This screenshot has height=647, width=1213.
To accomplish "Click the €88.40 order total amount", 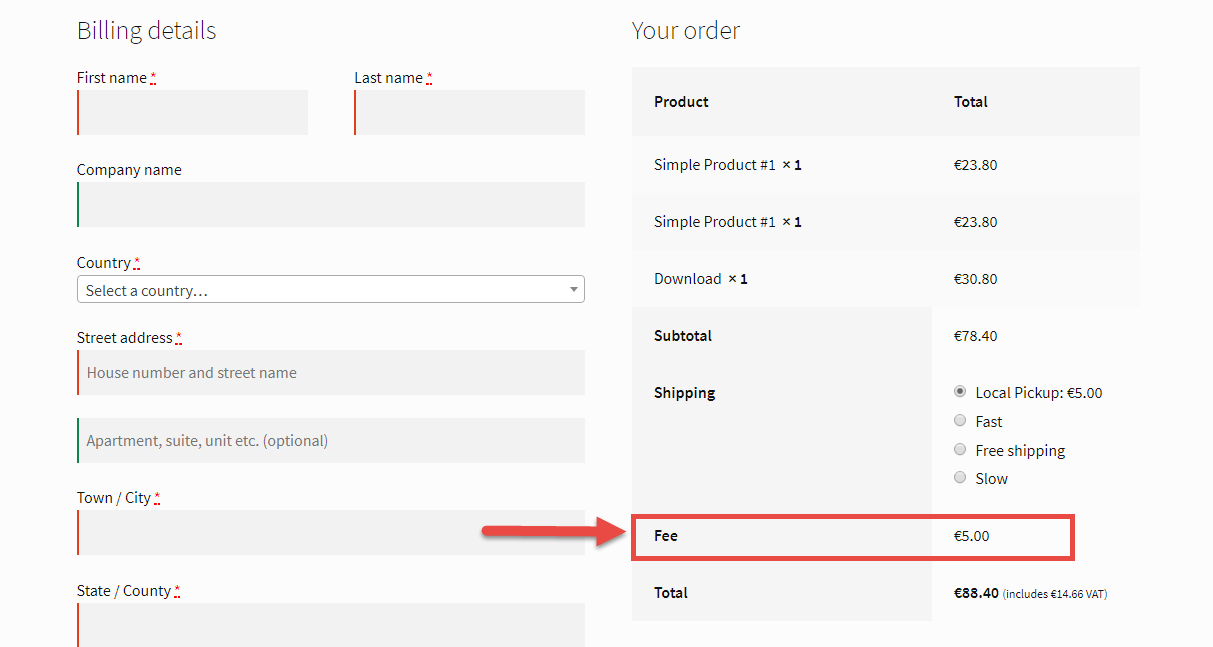I will pos(976,593).
